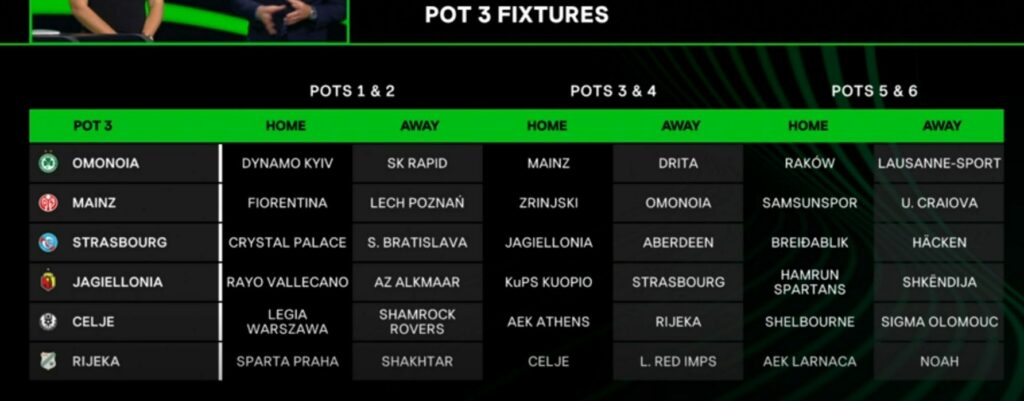The height and width of the screenshot is (401, 1024).
Task: Click the Dynamo Kyiv fixture cell
Action: (287, 163)
